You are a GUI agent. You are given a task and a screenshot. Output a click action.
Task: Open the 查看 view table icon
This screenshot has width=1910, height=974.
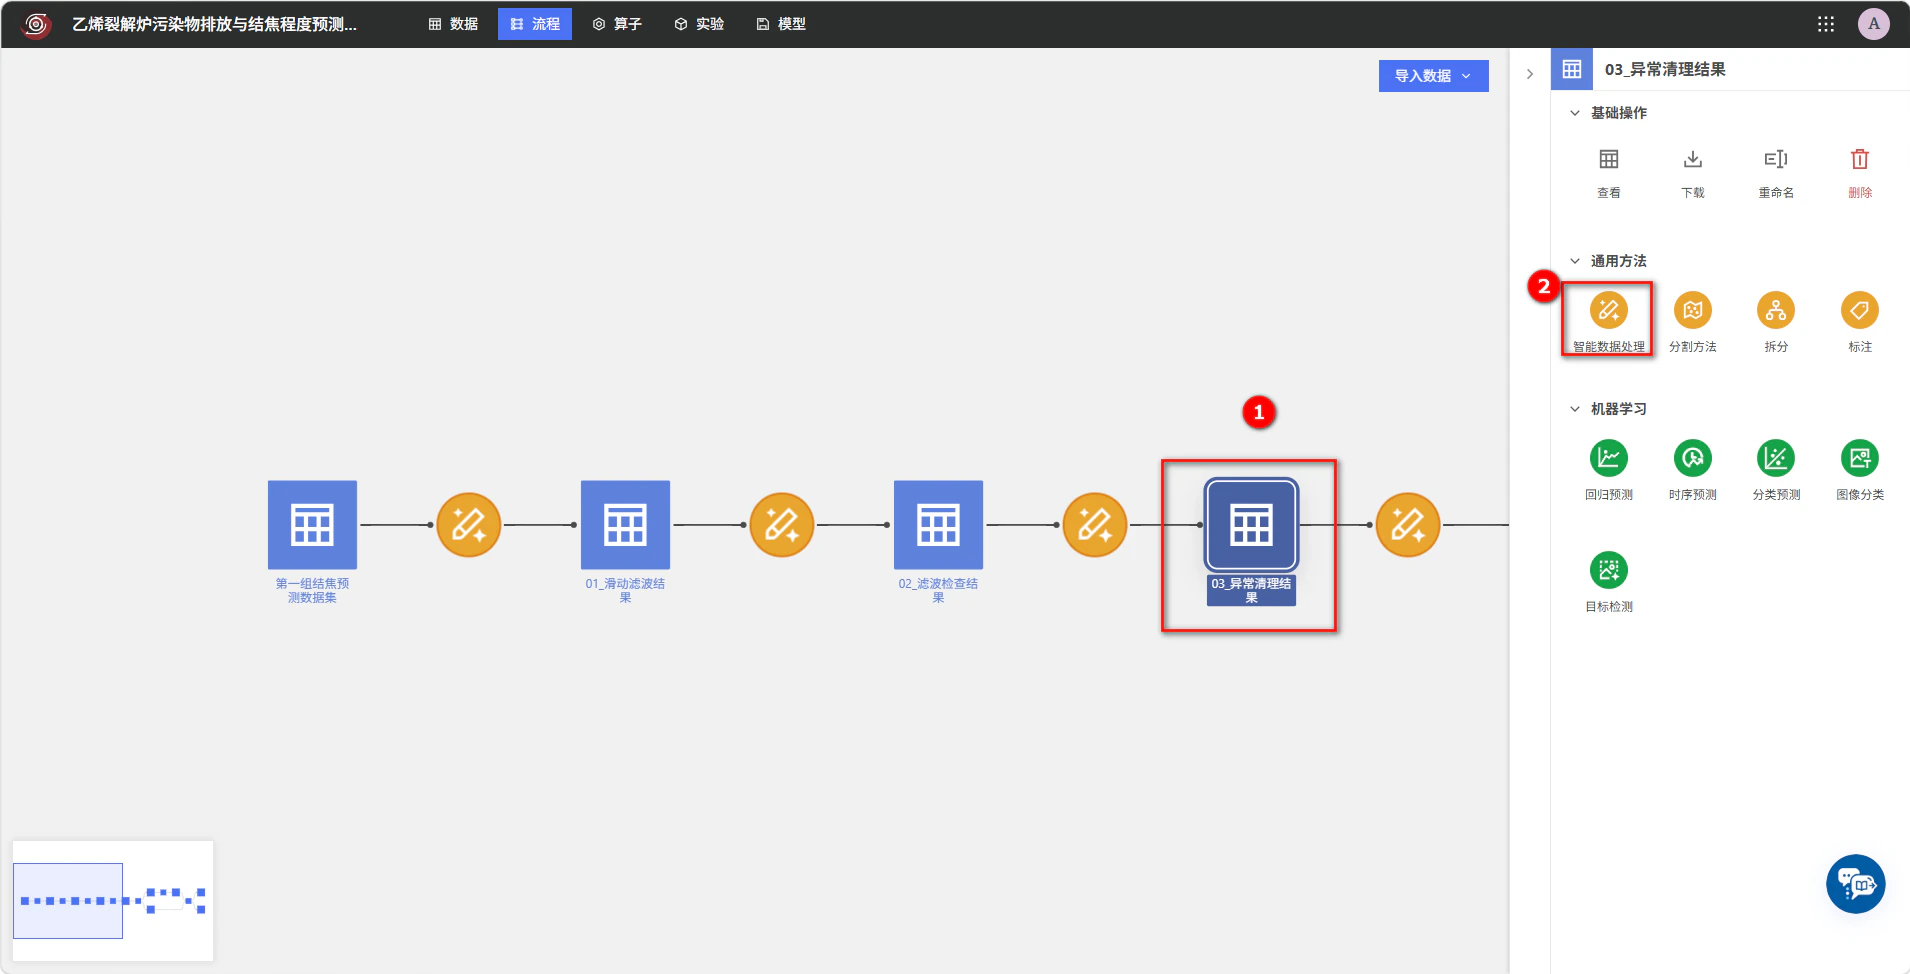tap(1608, 160)
